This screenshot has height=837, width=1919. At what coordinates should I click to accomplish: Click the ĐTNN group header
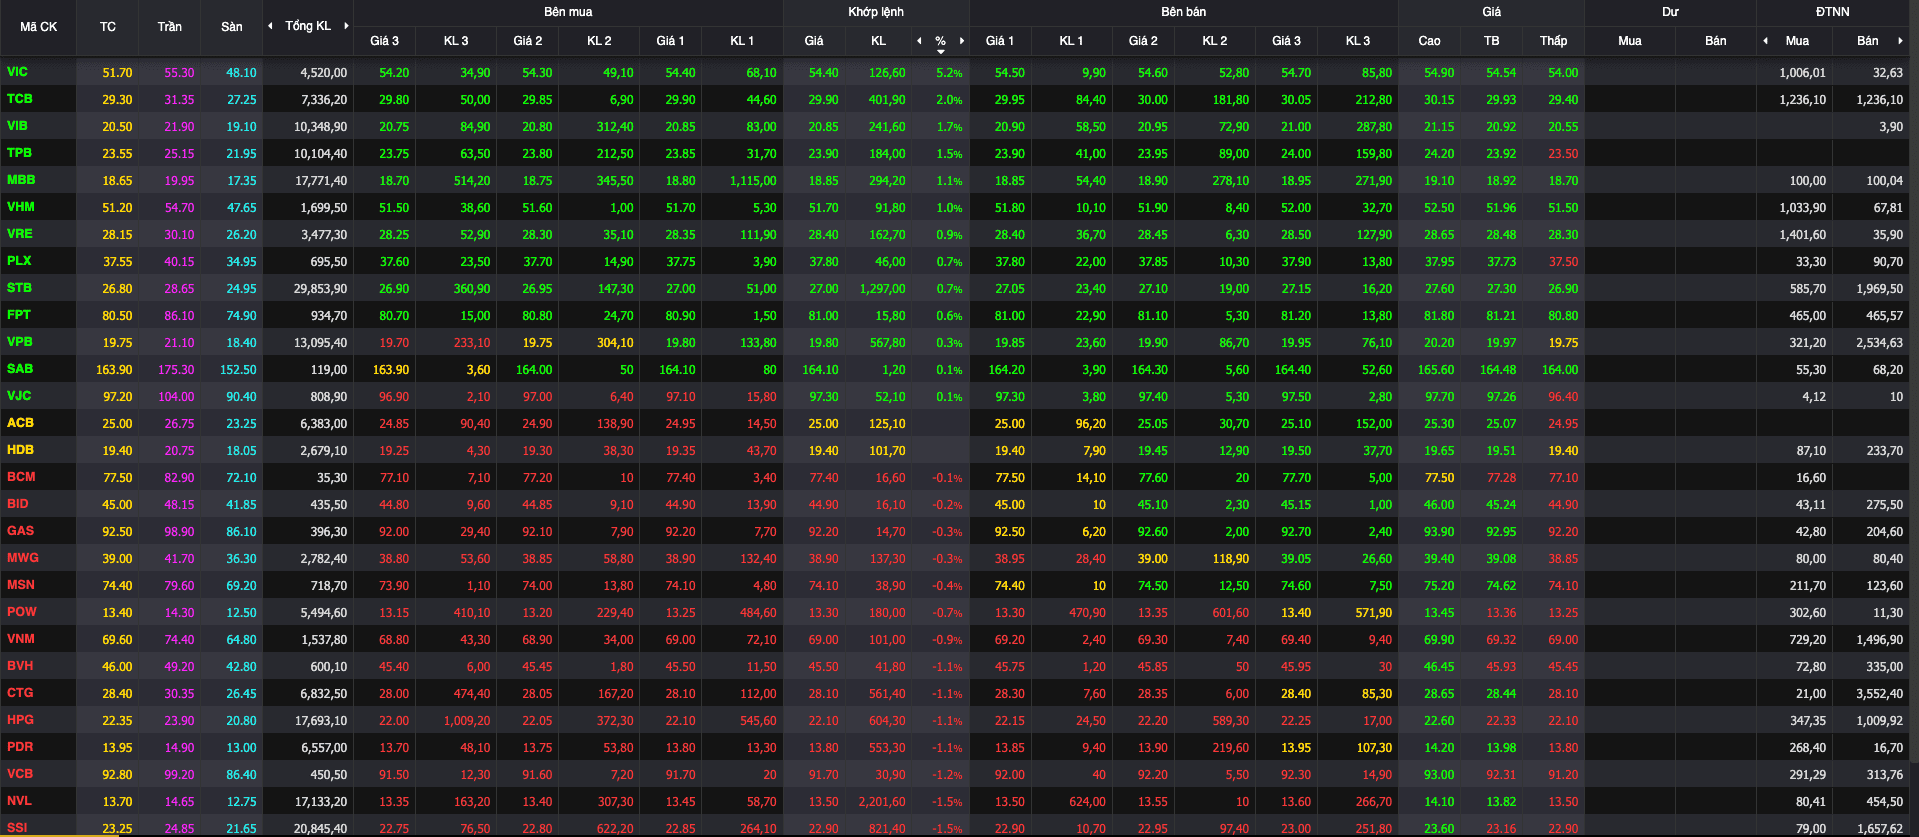[1833, 12]
